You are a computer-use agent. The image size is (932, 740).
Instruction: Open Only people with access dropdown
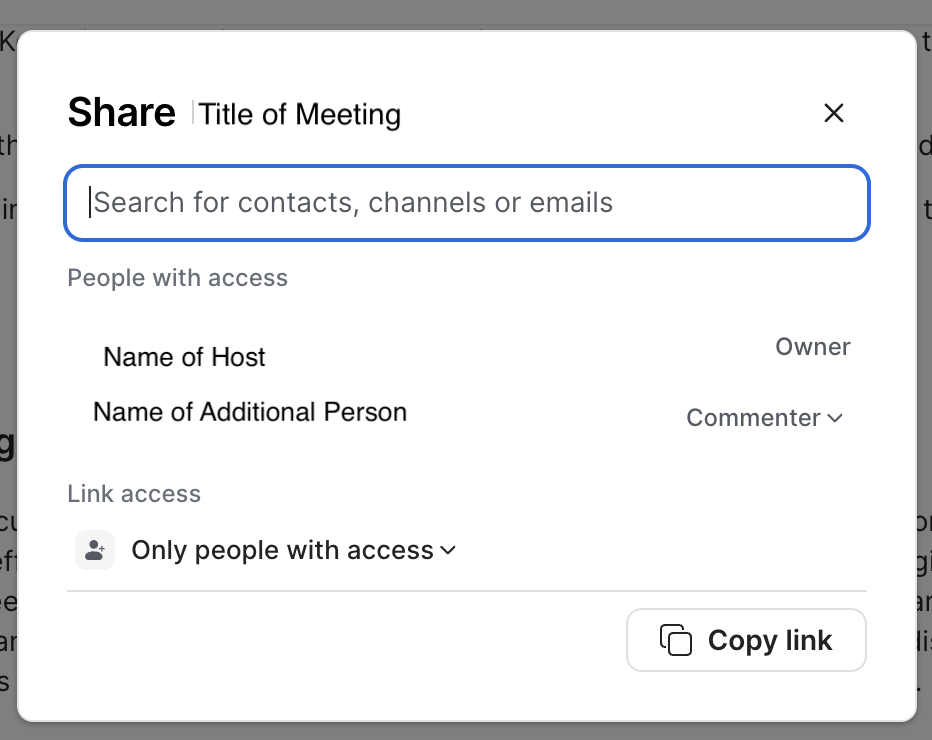click(x=283, y=550)
